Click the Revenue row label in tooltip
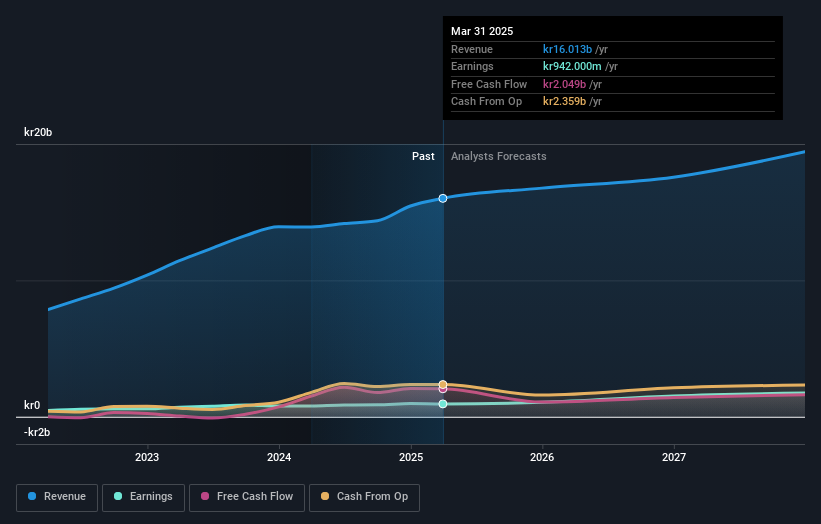The image size is (821, 524). (472, 49)
